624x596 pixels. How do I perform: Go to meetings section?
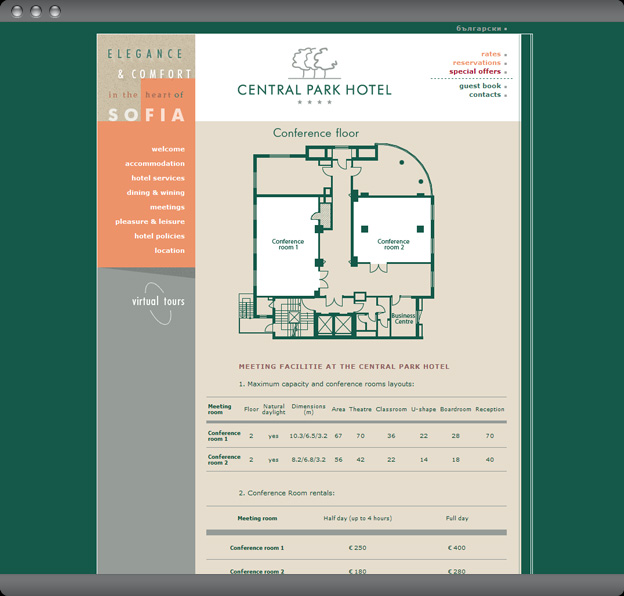click(167, 207)
